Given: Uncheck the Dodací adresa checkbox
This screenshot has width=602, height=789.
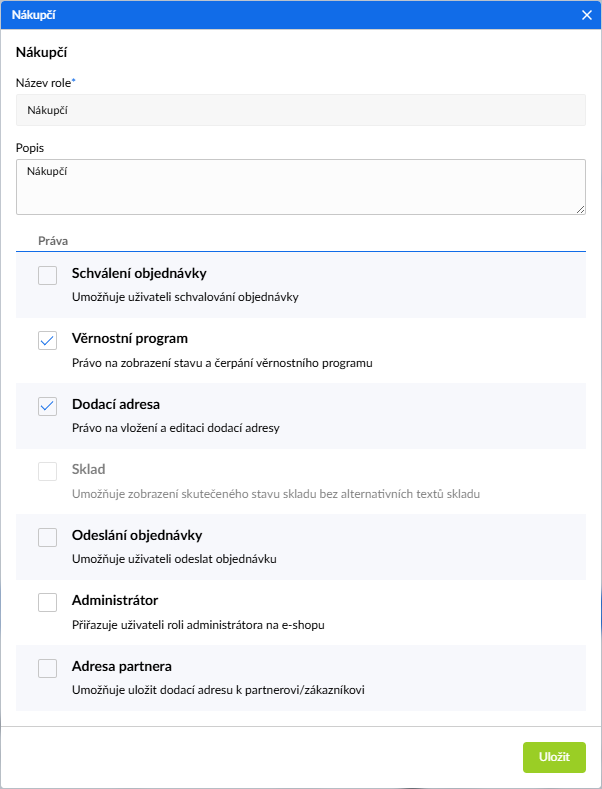Looking at the screenshot, I should point(47,406).
